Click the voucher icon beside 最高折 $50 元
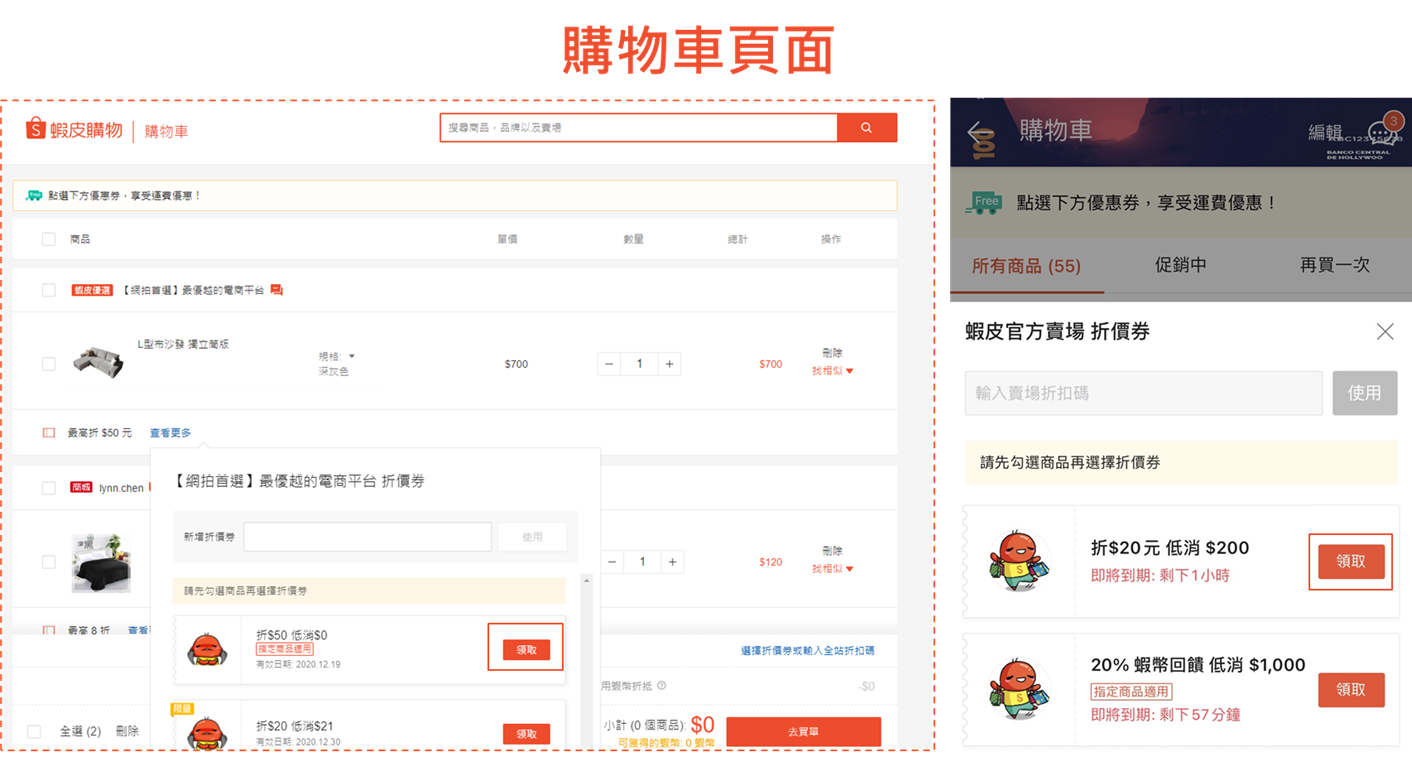The height and width of the screenshot is (781, 1412). pyautogui.click(x=48, y=433)
